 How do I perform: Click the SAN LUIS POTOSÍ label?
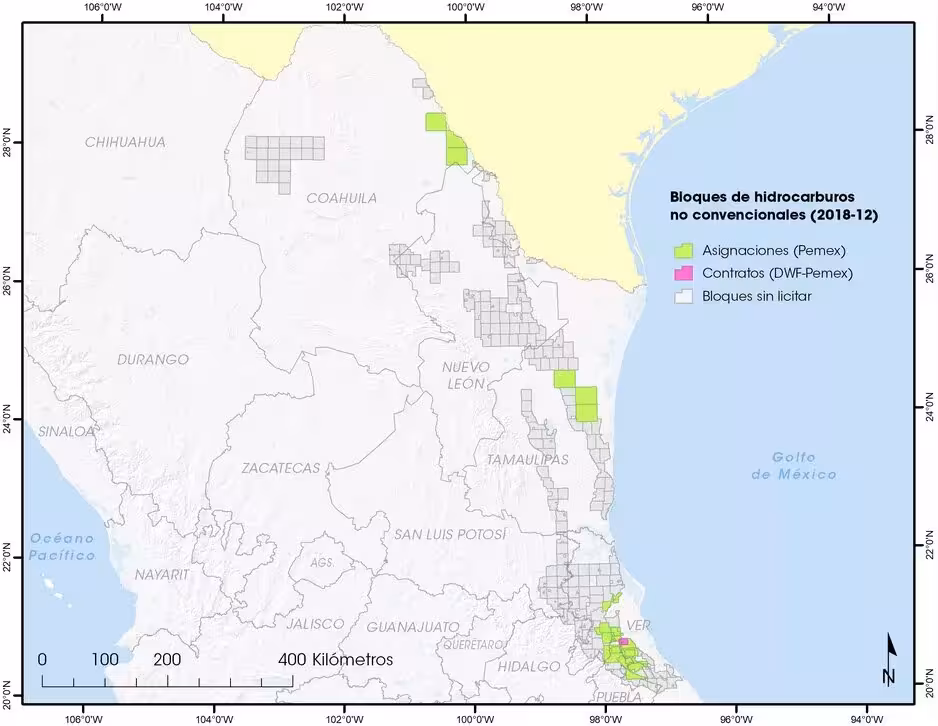(x=450, y=535)
